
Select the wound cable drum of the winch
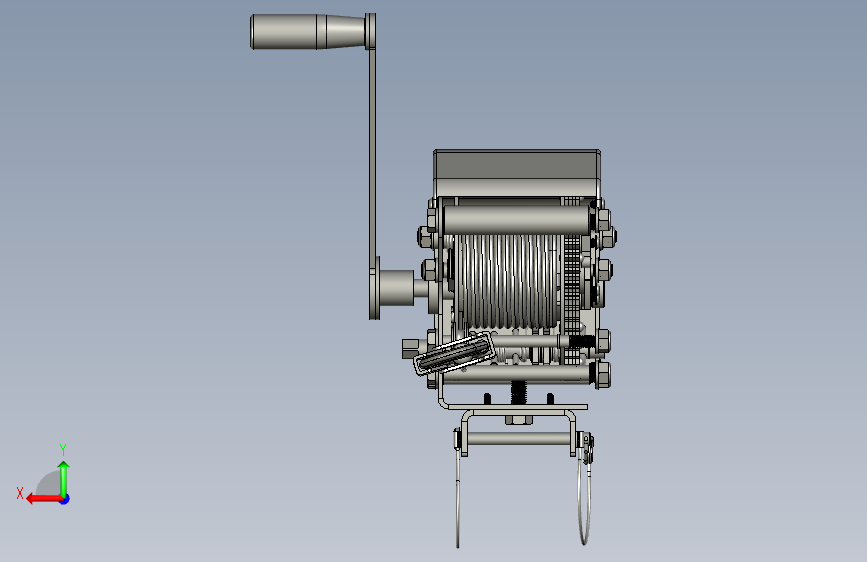pos(508,281)
